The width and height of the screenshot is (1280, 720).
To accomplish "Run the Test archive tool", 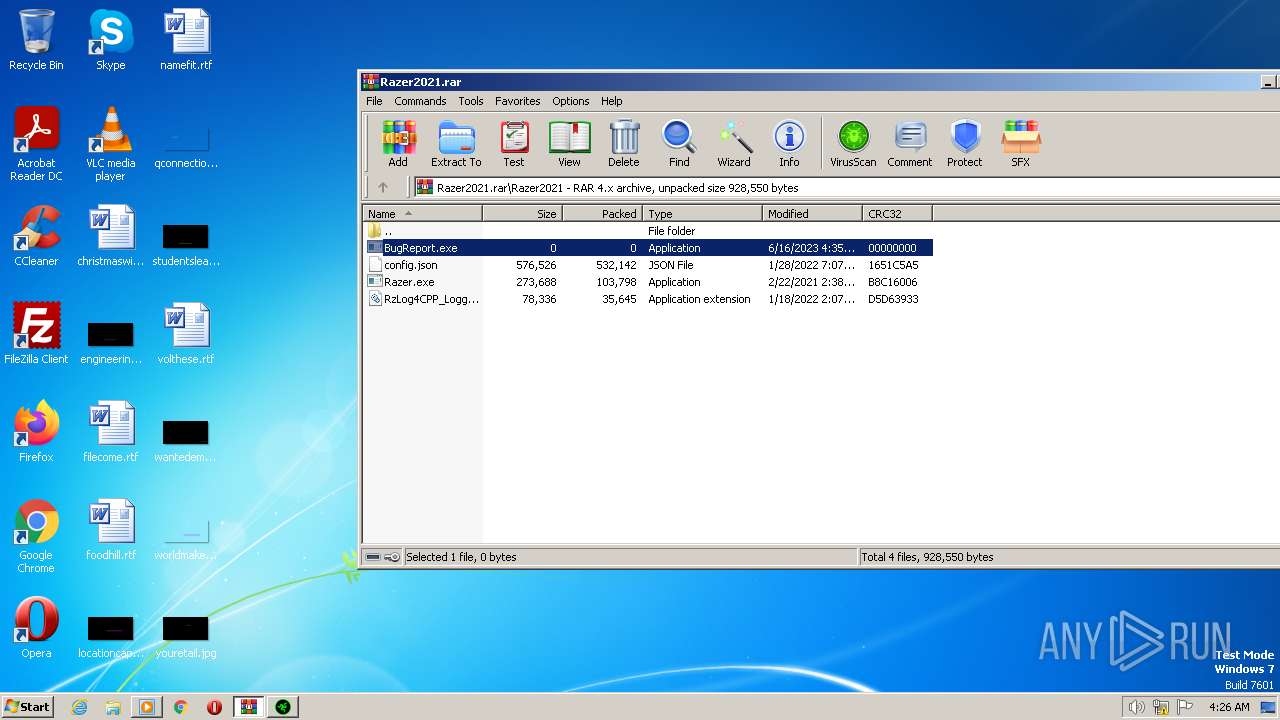I will point(514,143).
